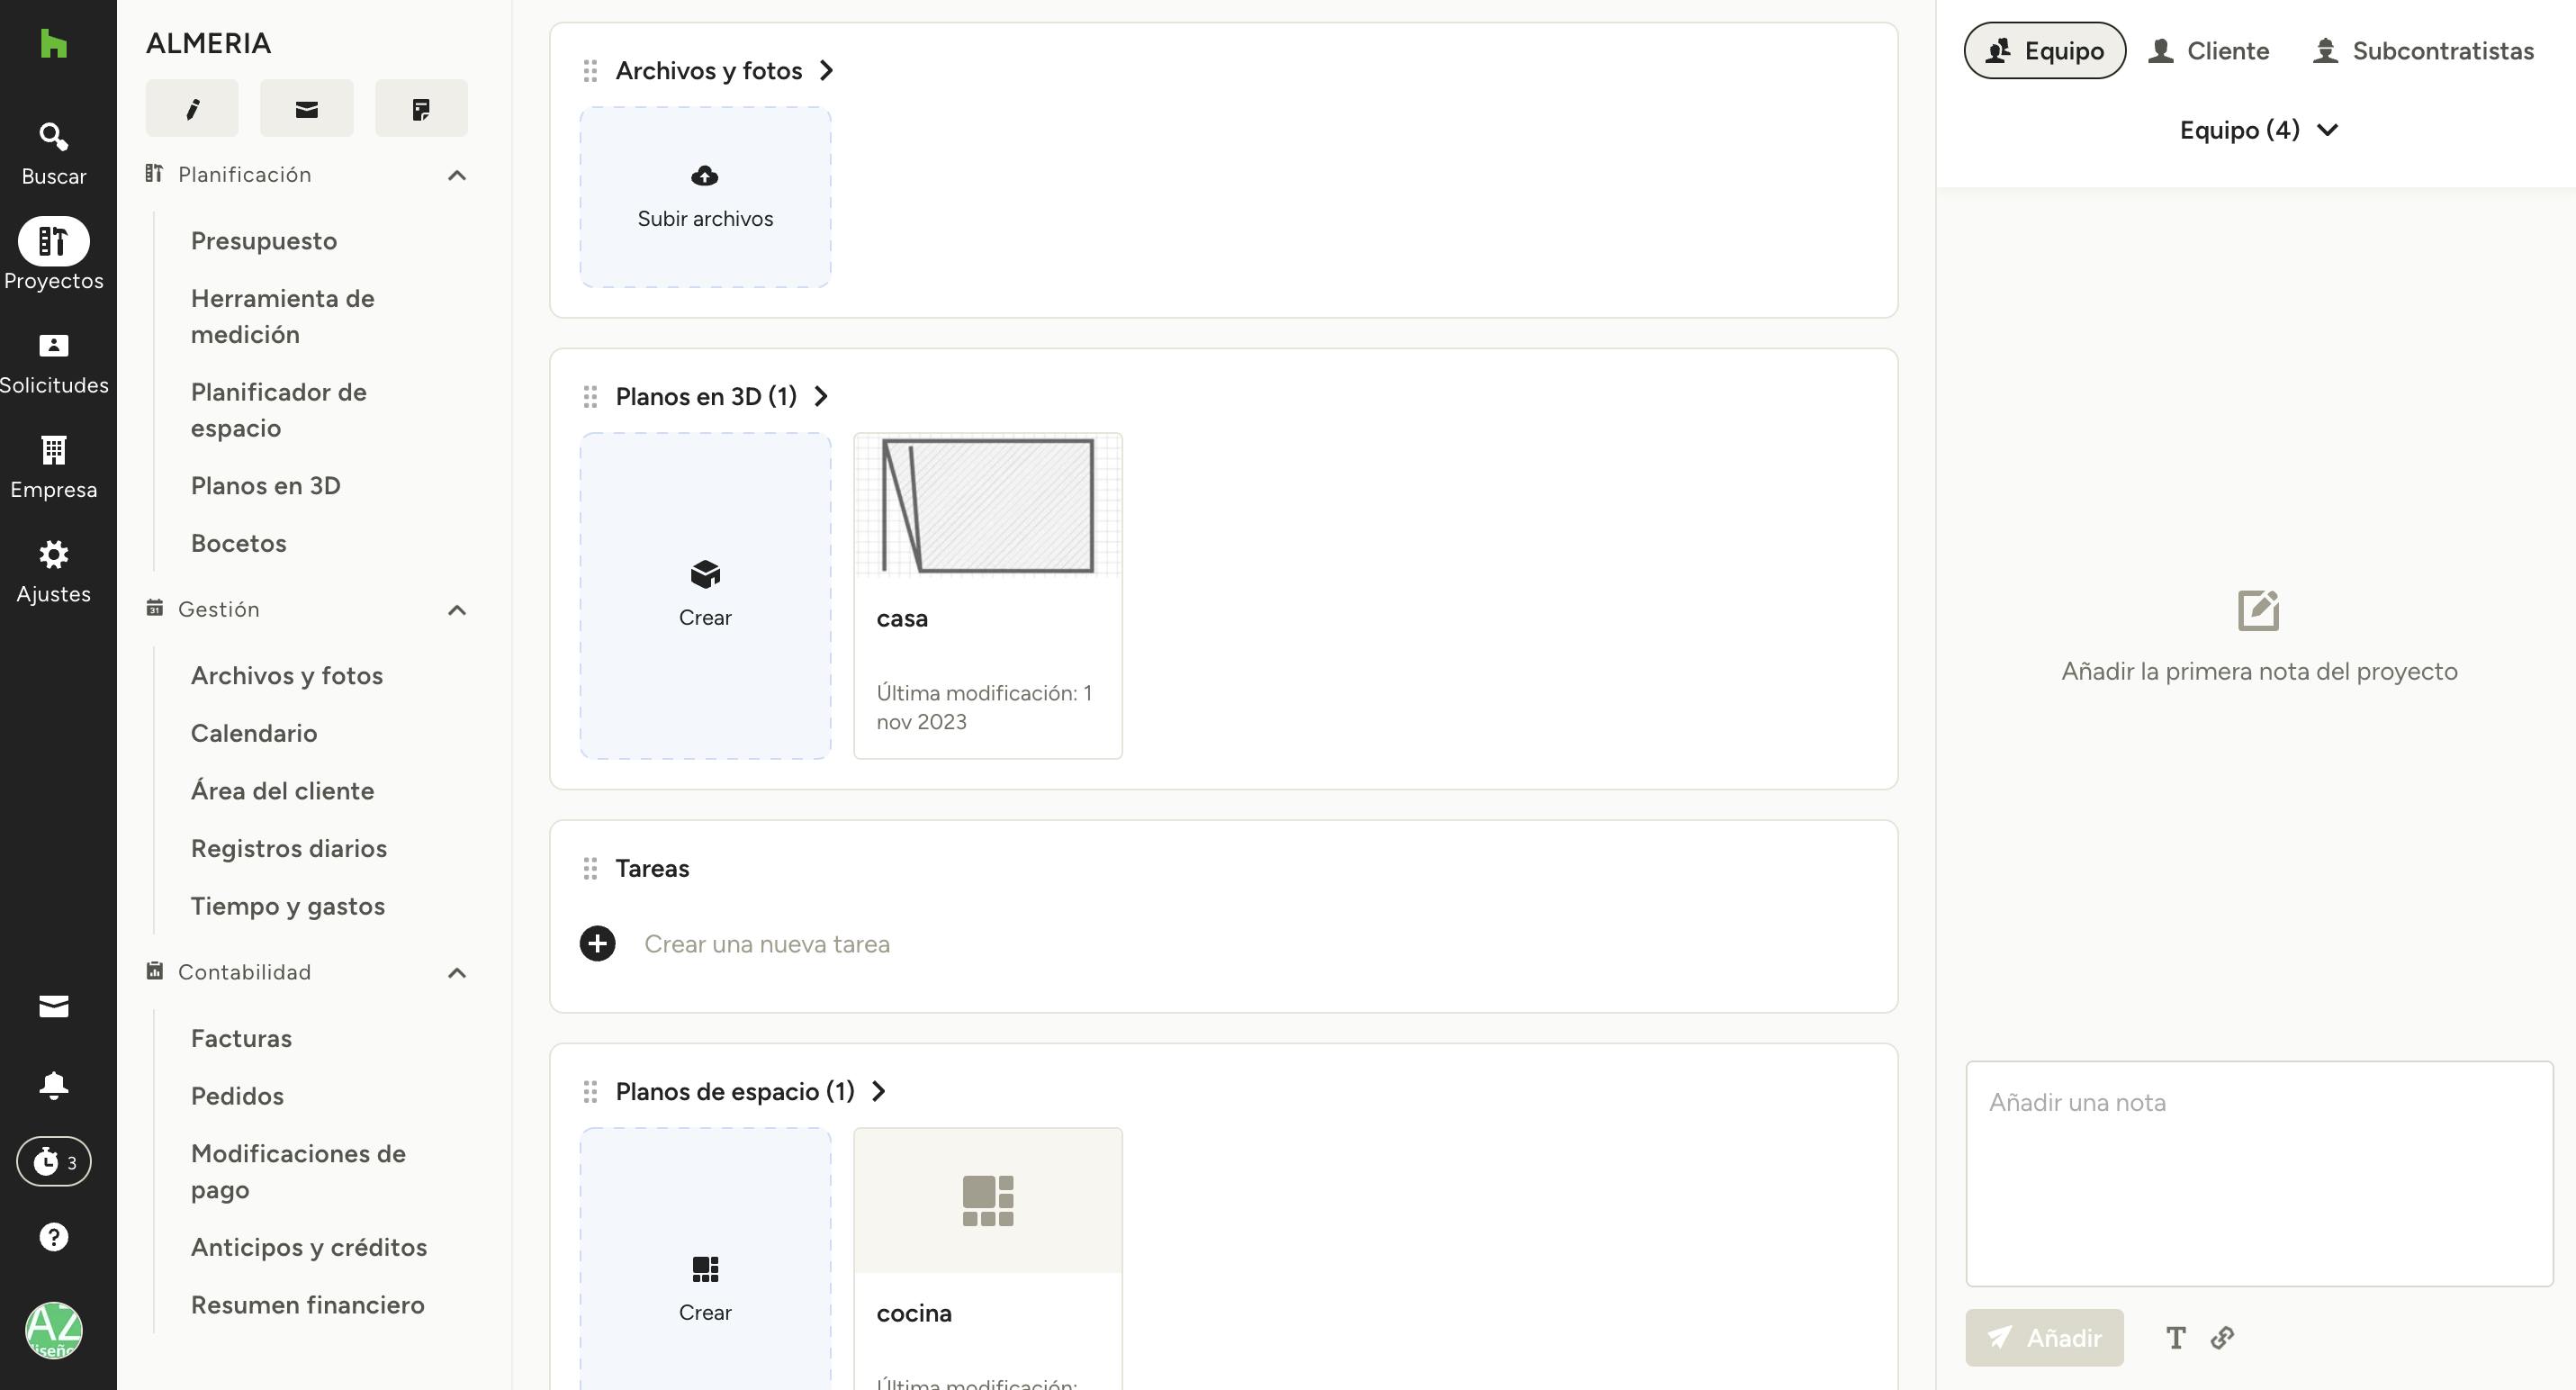
Task: Expand the Equipo (4) dropdown
Action: pos(2258,130)
